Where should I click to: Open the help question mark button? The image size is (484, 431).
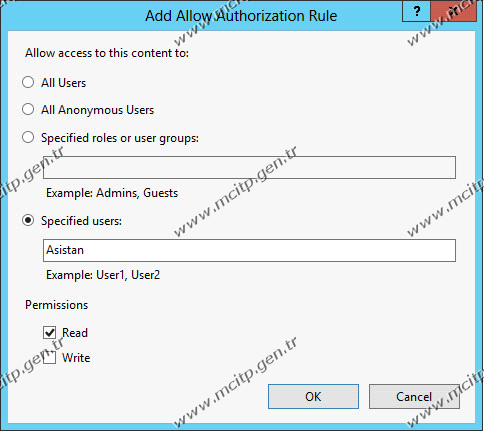[416, 11]
